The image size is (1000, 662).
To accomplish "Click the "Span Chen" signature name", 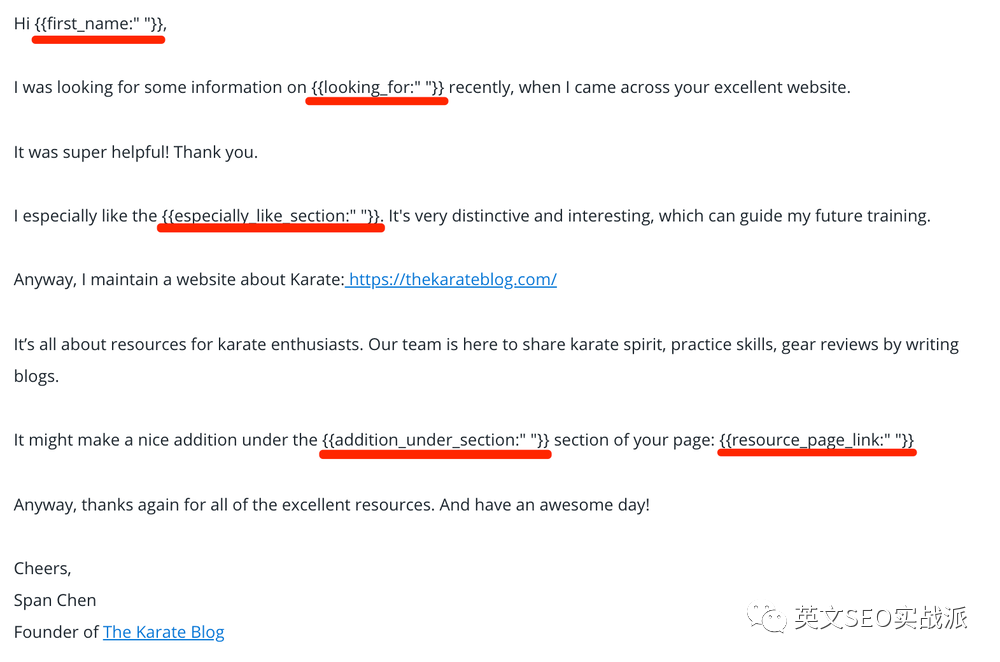I will tap(55, 600).
